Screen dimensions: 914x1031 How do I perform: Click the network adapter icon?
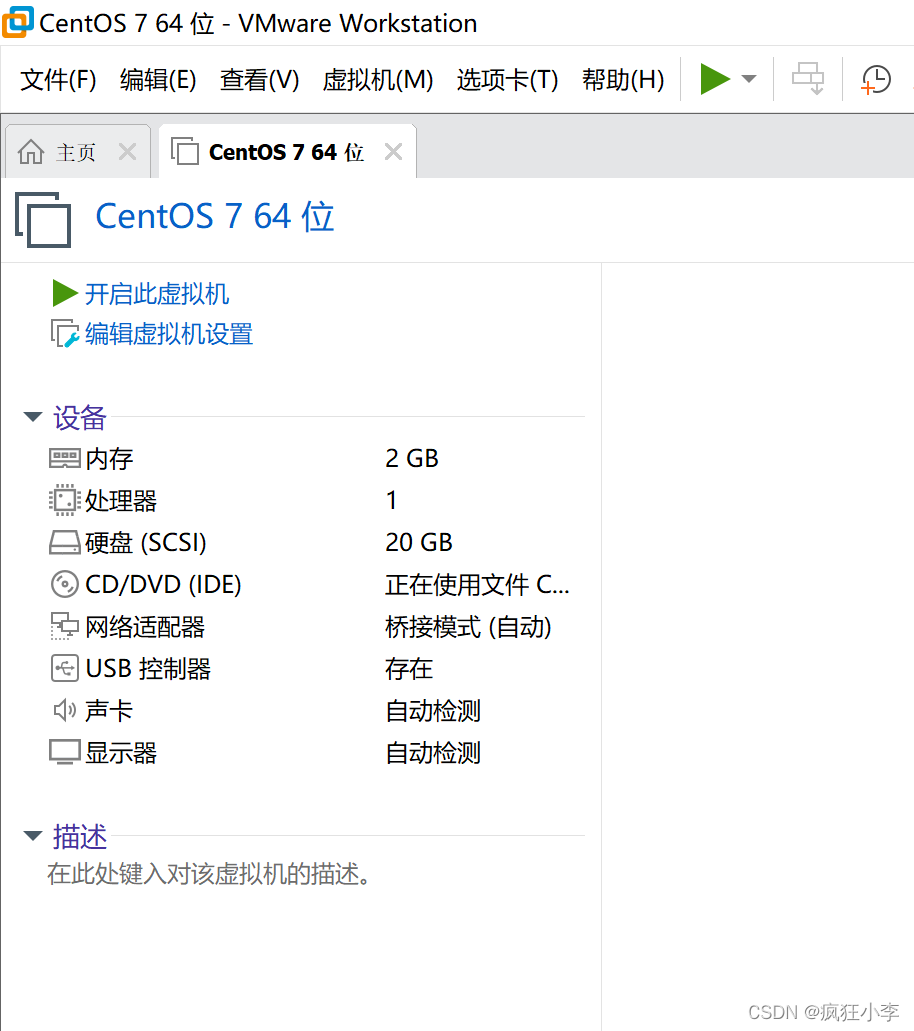pyautogui.click(x=64, y=627)
